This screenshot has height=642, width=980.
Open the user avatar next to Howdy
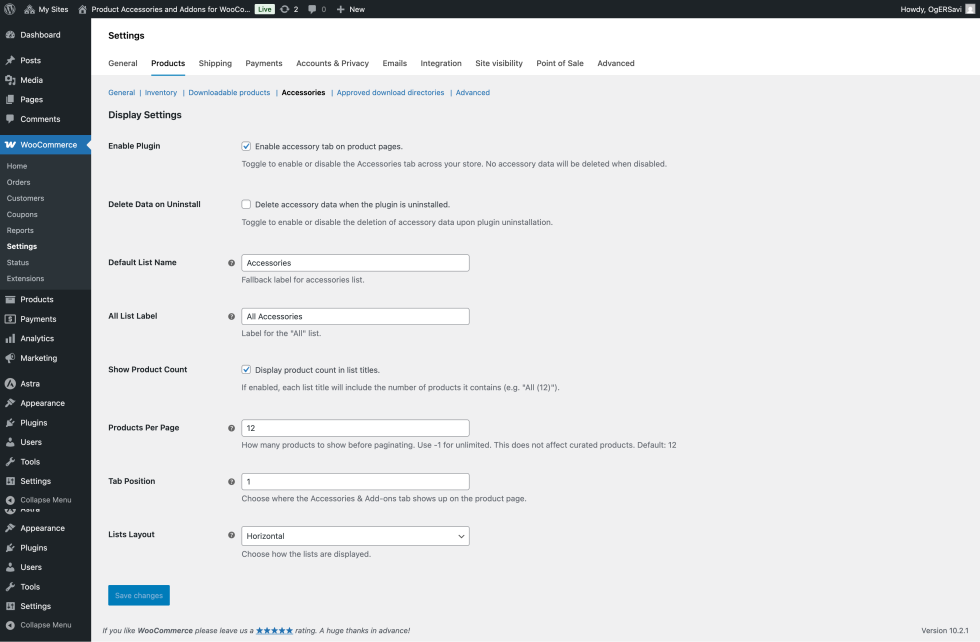pos(970,9)
